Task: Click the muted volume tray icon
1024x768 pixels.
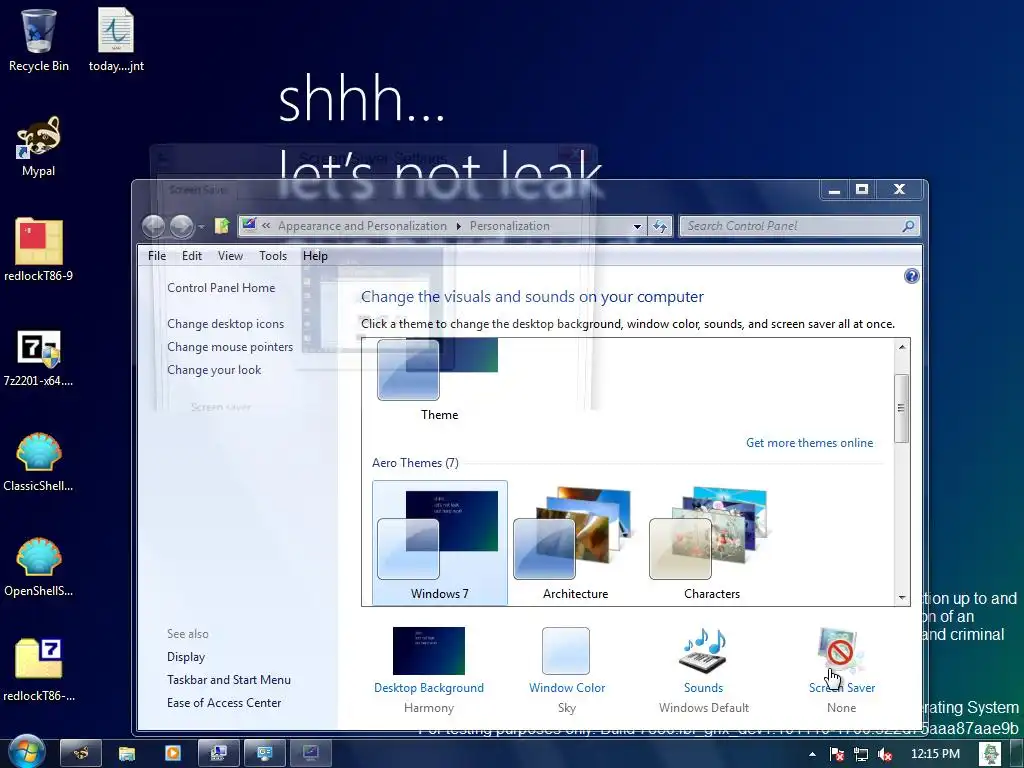Action: click(885, 754)
